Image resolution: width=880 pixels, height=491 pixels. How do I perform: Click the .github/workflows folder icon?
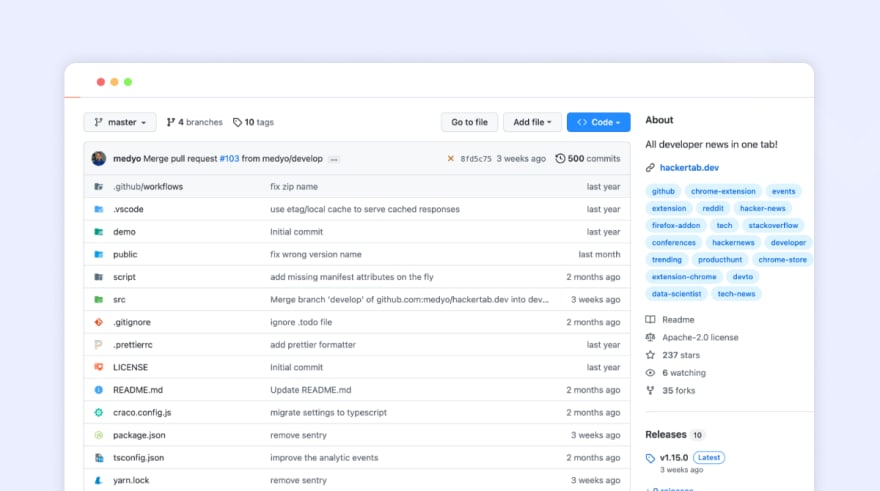pyautogui.click(x=99, y=187)
